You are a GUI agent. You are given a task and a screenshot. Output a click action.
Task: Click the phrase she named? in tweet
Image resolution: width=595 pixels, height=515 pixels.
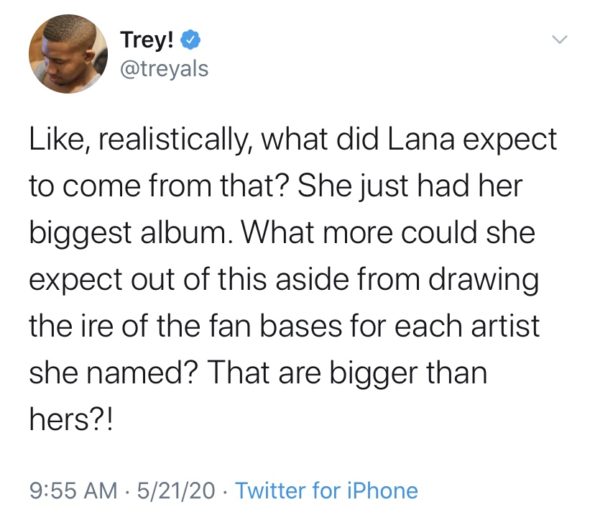113,373
